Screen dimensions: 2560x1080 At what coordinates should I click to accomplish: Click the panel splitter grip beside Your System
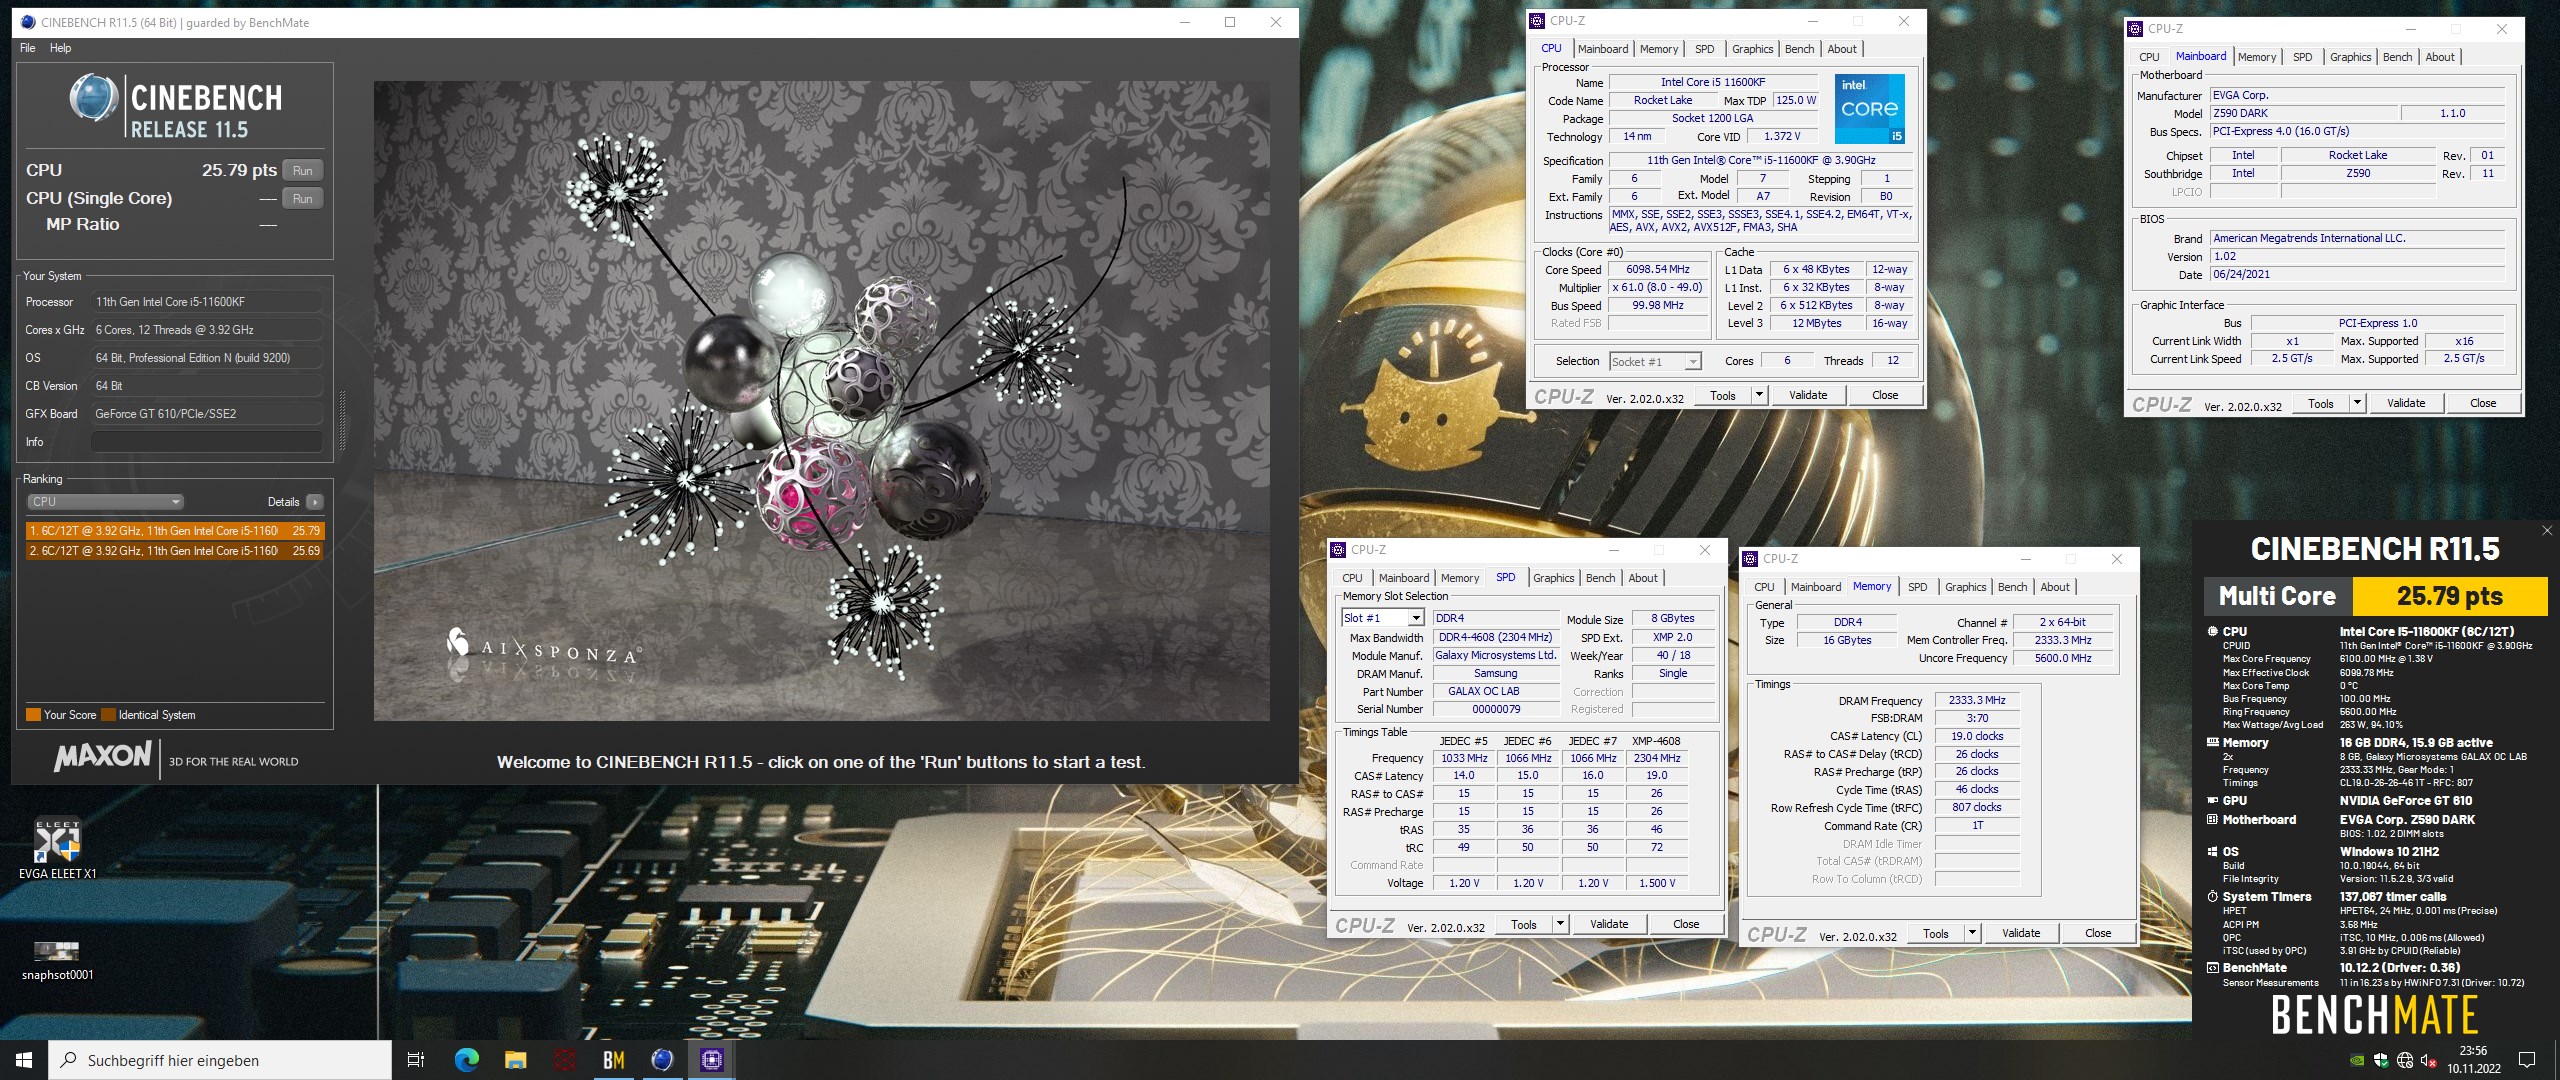pyautogui.click(x=343, y=420)
